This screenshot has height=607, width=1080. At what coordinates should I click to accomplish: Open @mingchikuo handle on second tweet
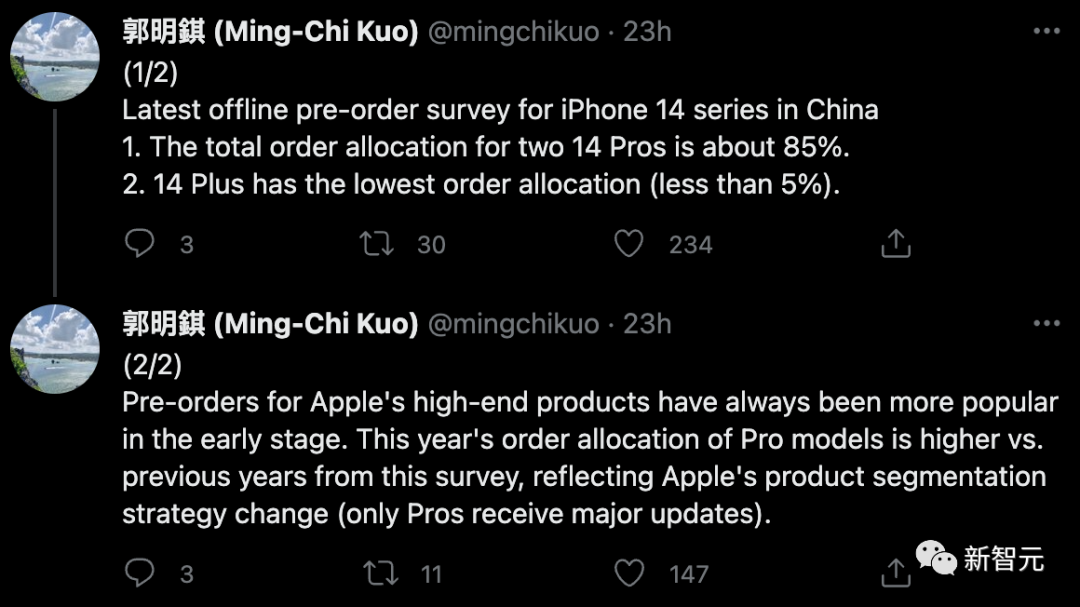coord(514,324)
